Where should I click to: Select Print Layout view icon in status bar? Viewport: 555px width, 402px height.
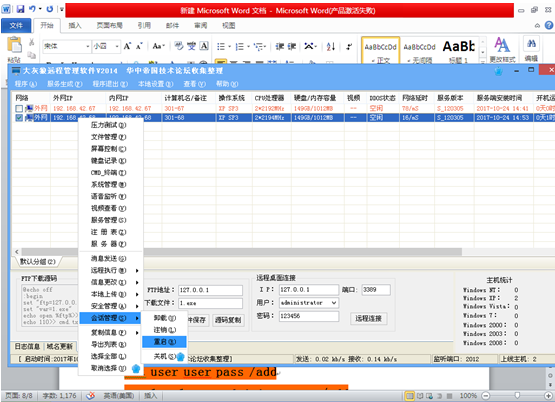tap(410, 396)
